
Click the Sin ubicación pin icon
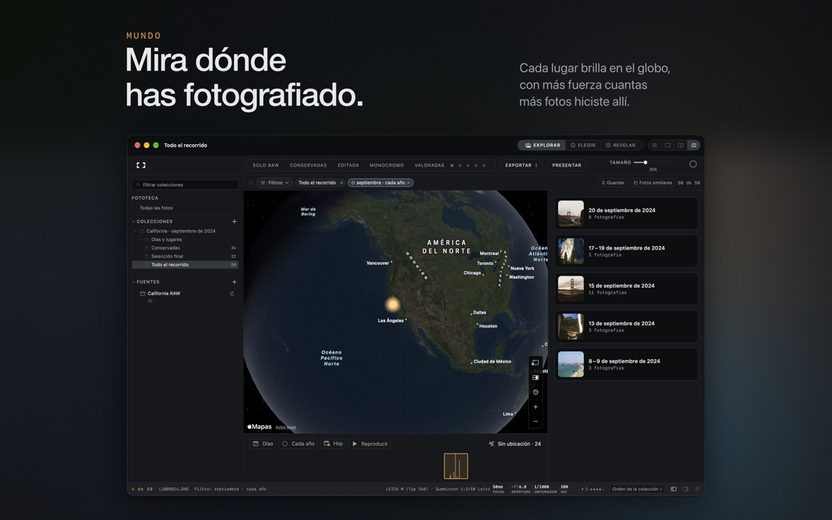pos(491,444)
